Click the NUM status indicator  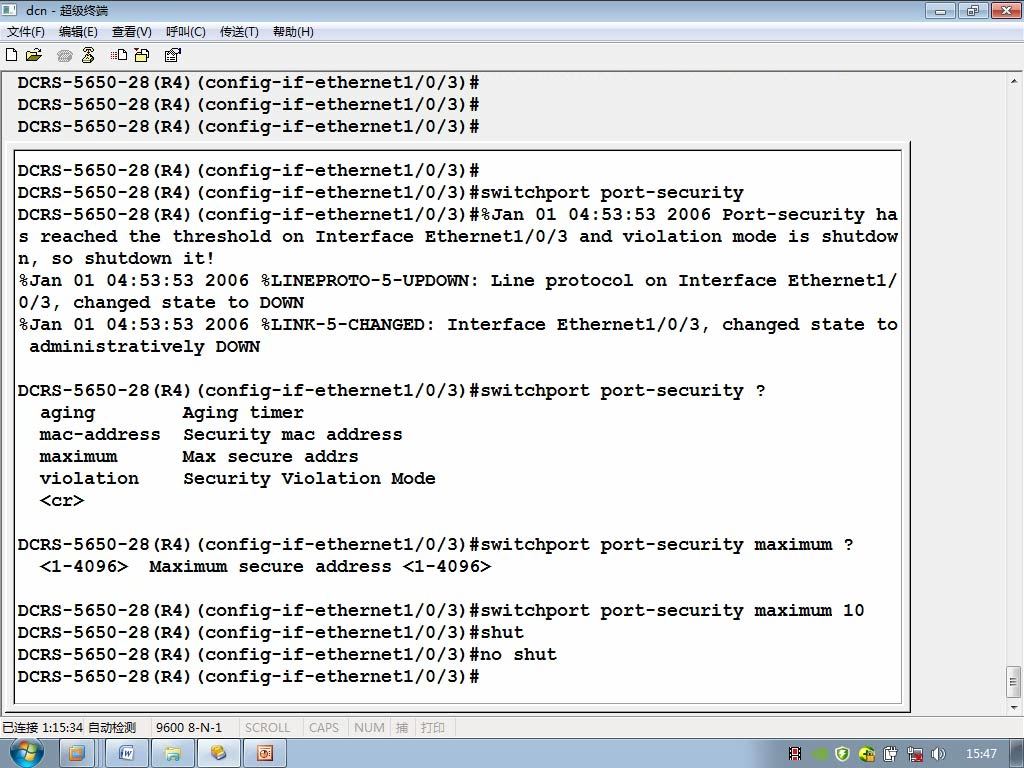369,727
